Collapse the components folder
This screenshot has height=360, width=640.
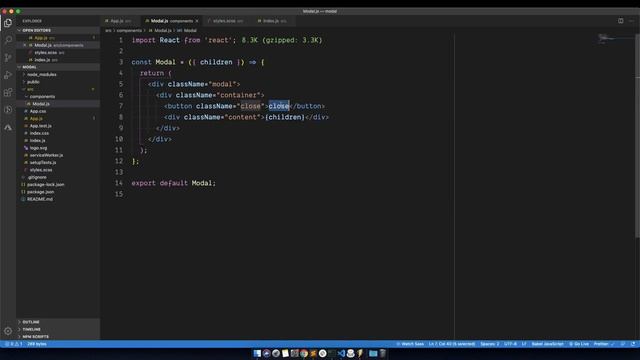click(x=58, y=96)
